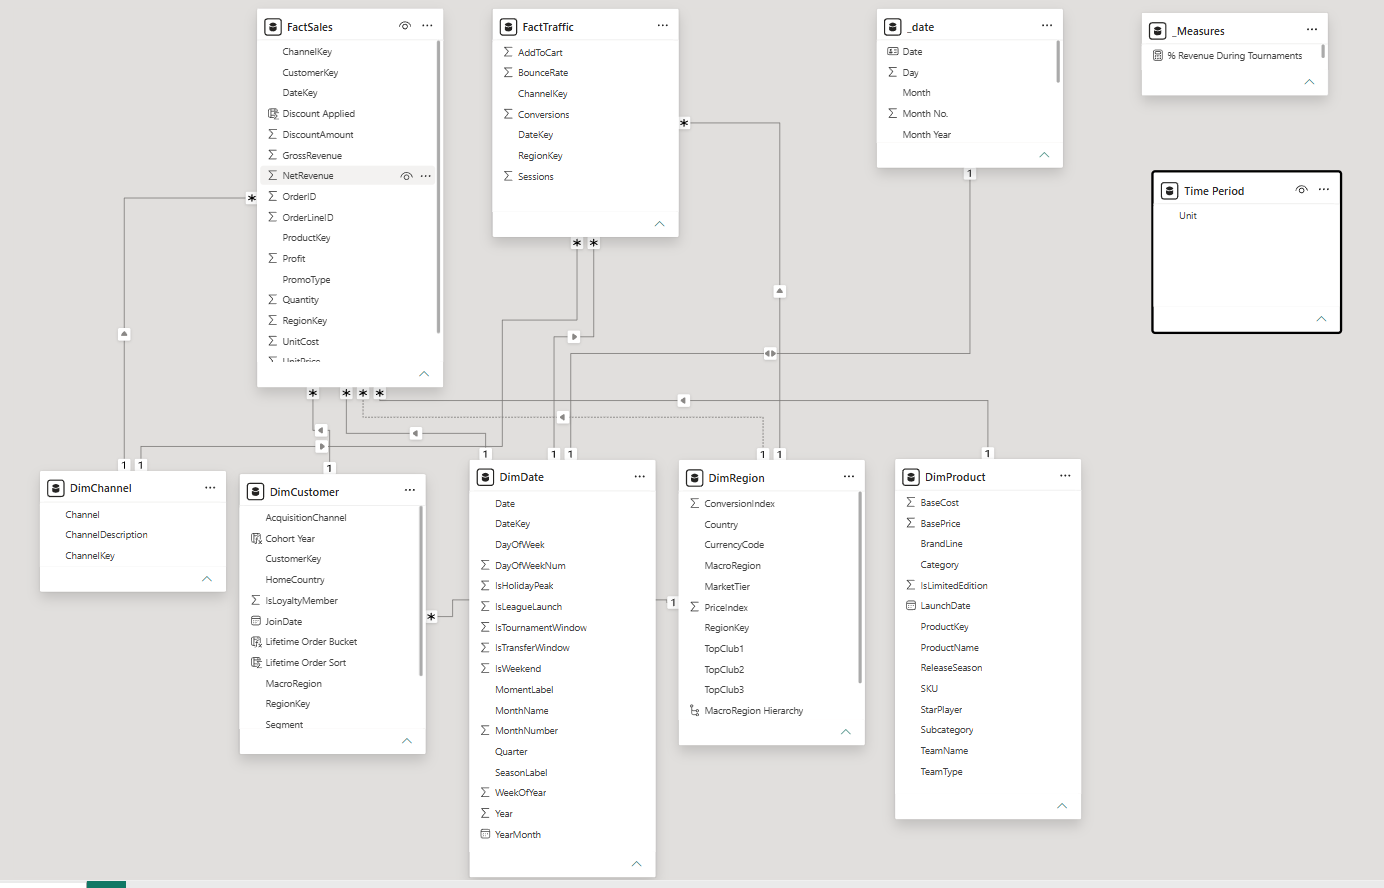Open FactTraffic table more options menu
Image resolution: width=1384 pixels, height=888 pixels.
click(x=662, y=26)
